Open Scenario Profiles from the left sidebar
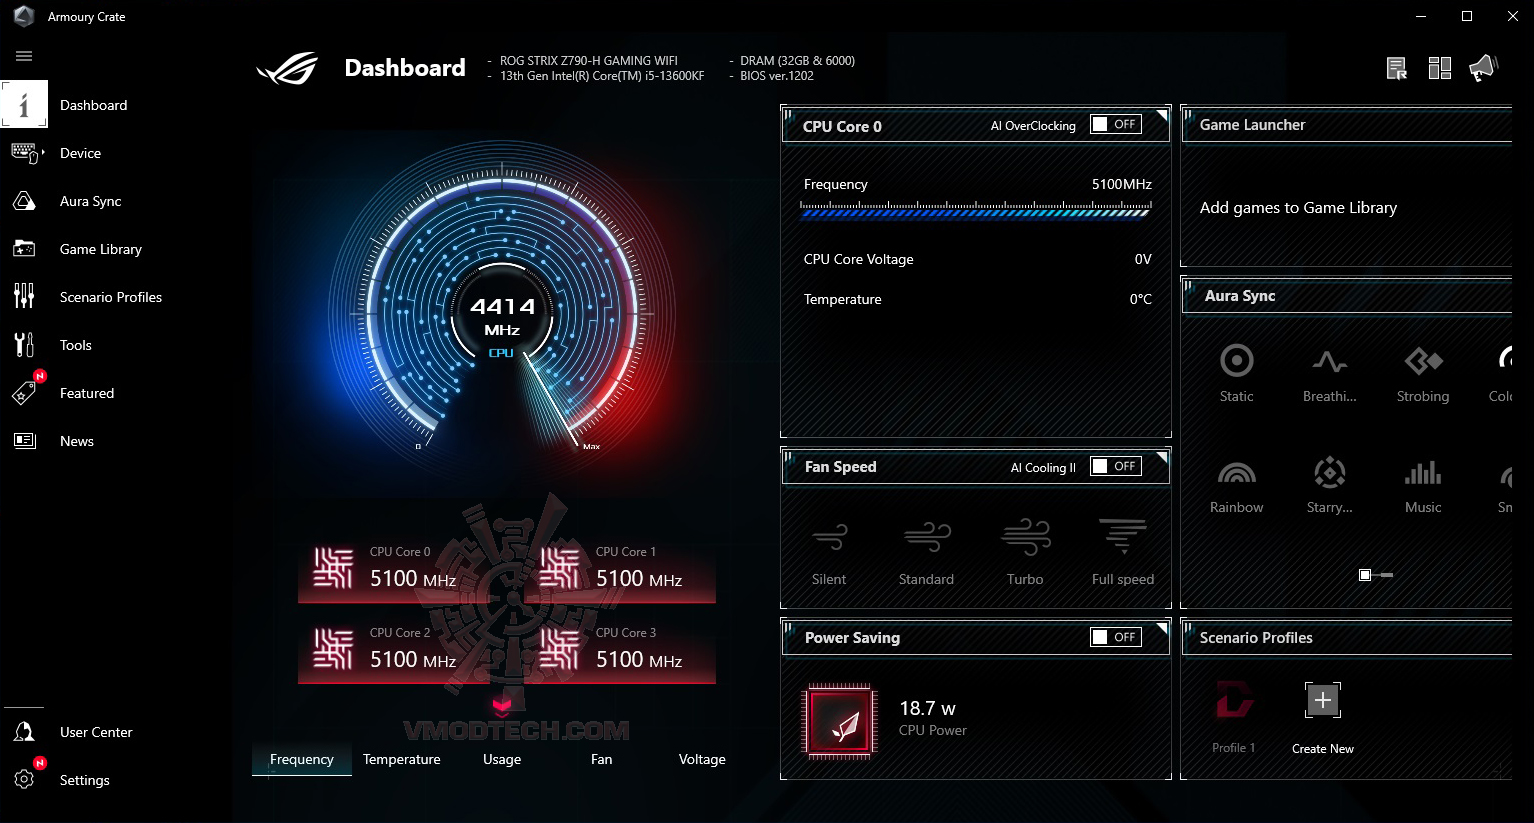 pos(110,297)
